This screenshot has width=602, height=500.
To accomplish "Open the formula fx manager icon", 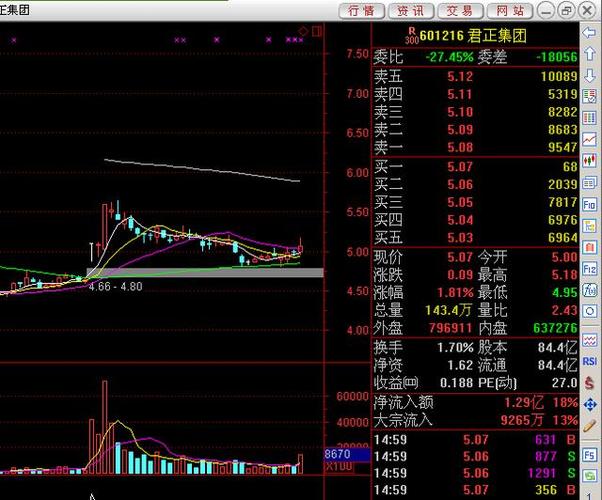I will 589,290.
